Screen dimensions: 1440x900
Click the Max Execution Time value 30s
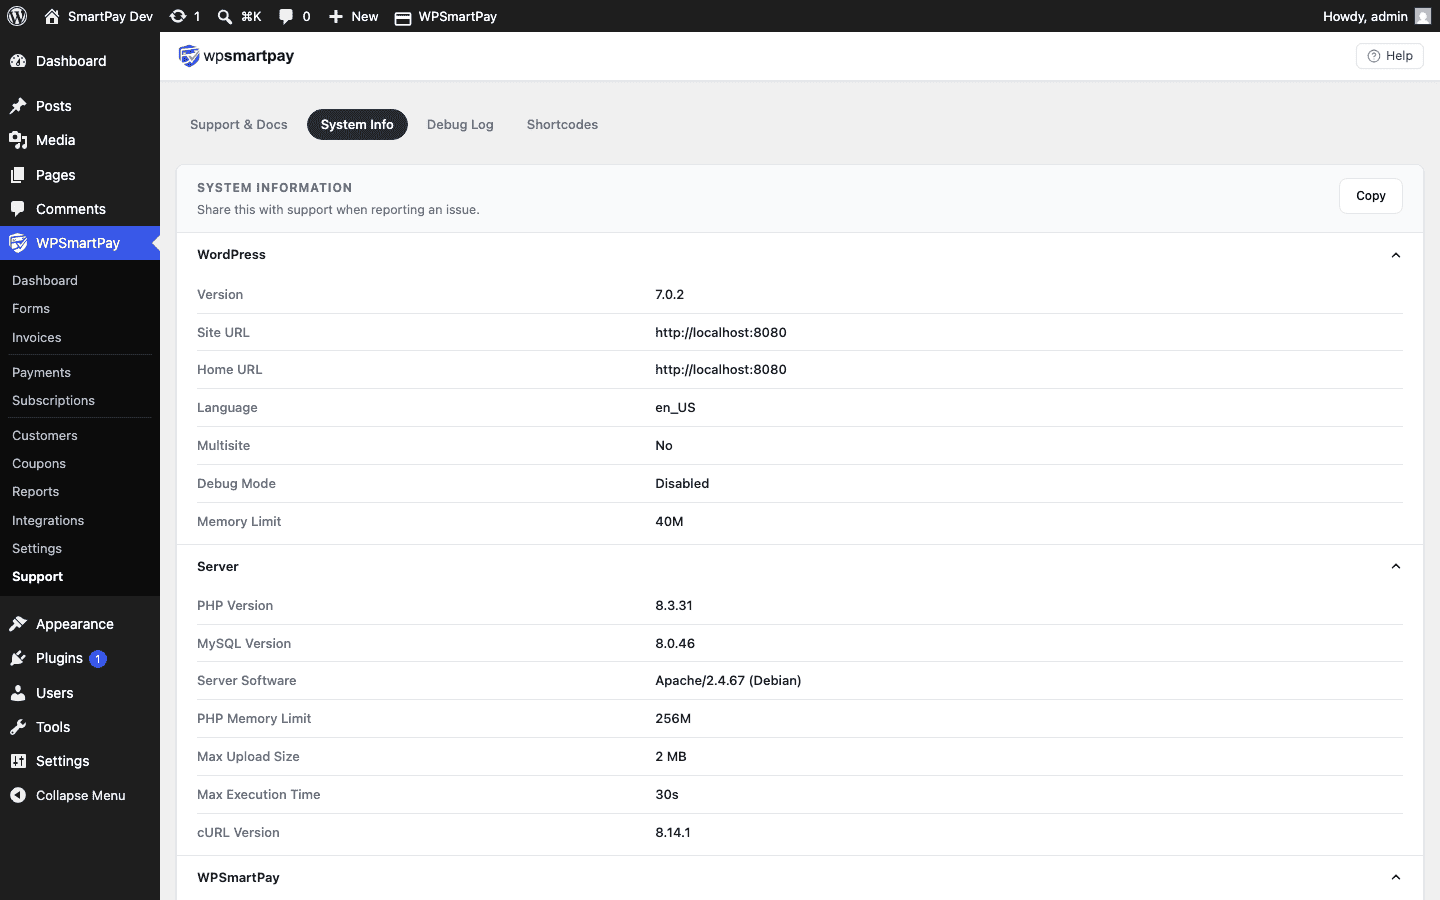(x=667, y=794)
